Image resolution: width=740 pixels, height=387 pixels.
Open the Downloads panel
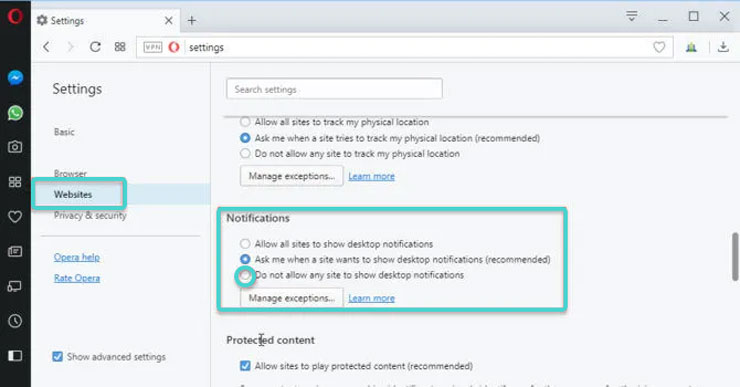pyautogui.click(x=723, y=47)
